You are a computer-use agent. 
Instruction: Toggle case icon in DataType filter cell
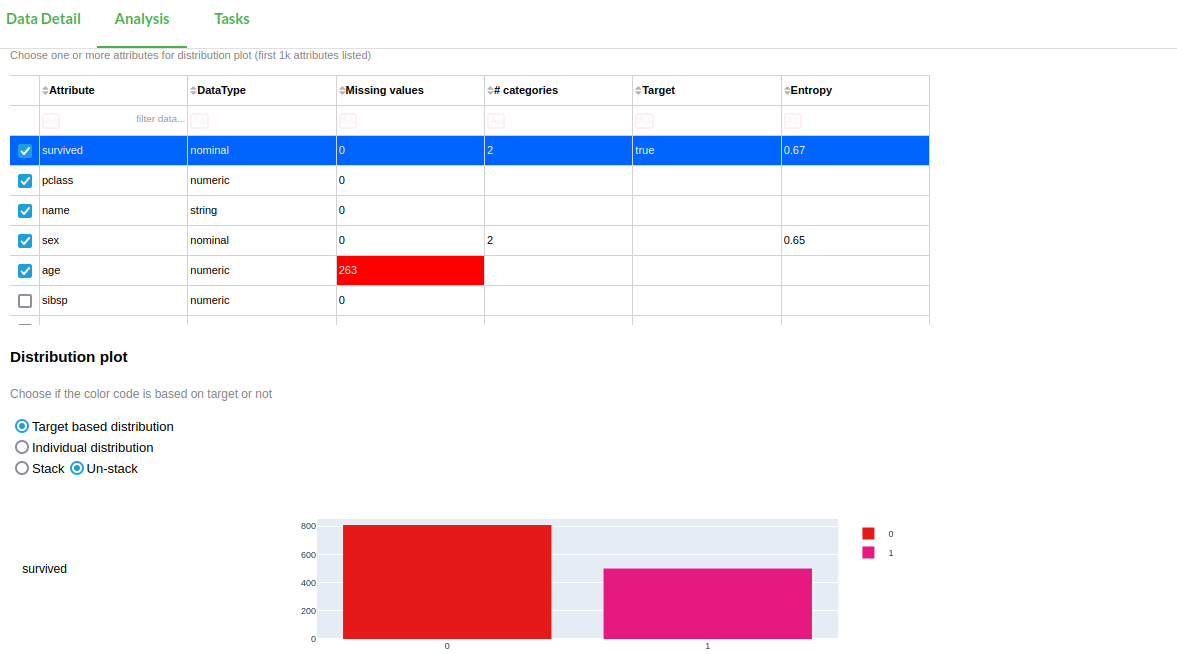199,120
